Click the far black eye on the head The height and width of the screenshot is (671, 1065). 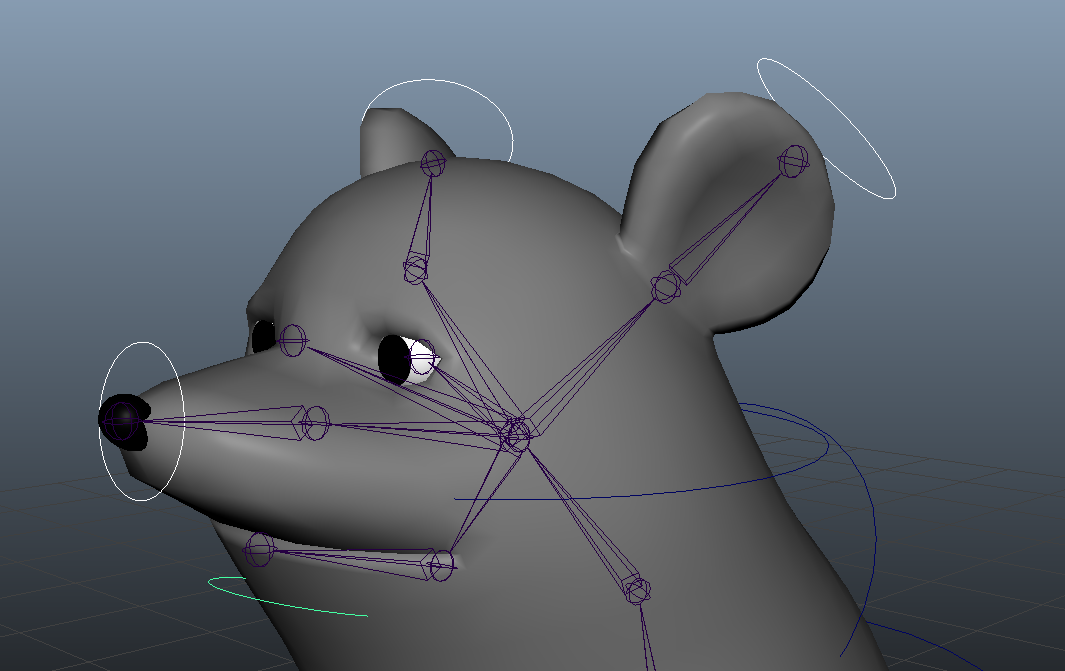pyautogui.click(x=262, y=336)
